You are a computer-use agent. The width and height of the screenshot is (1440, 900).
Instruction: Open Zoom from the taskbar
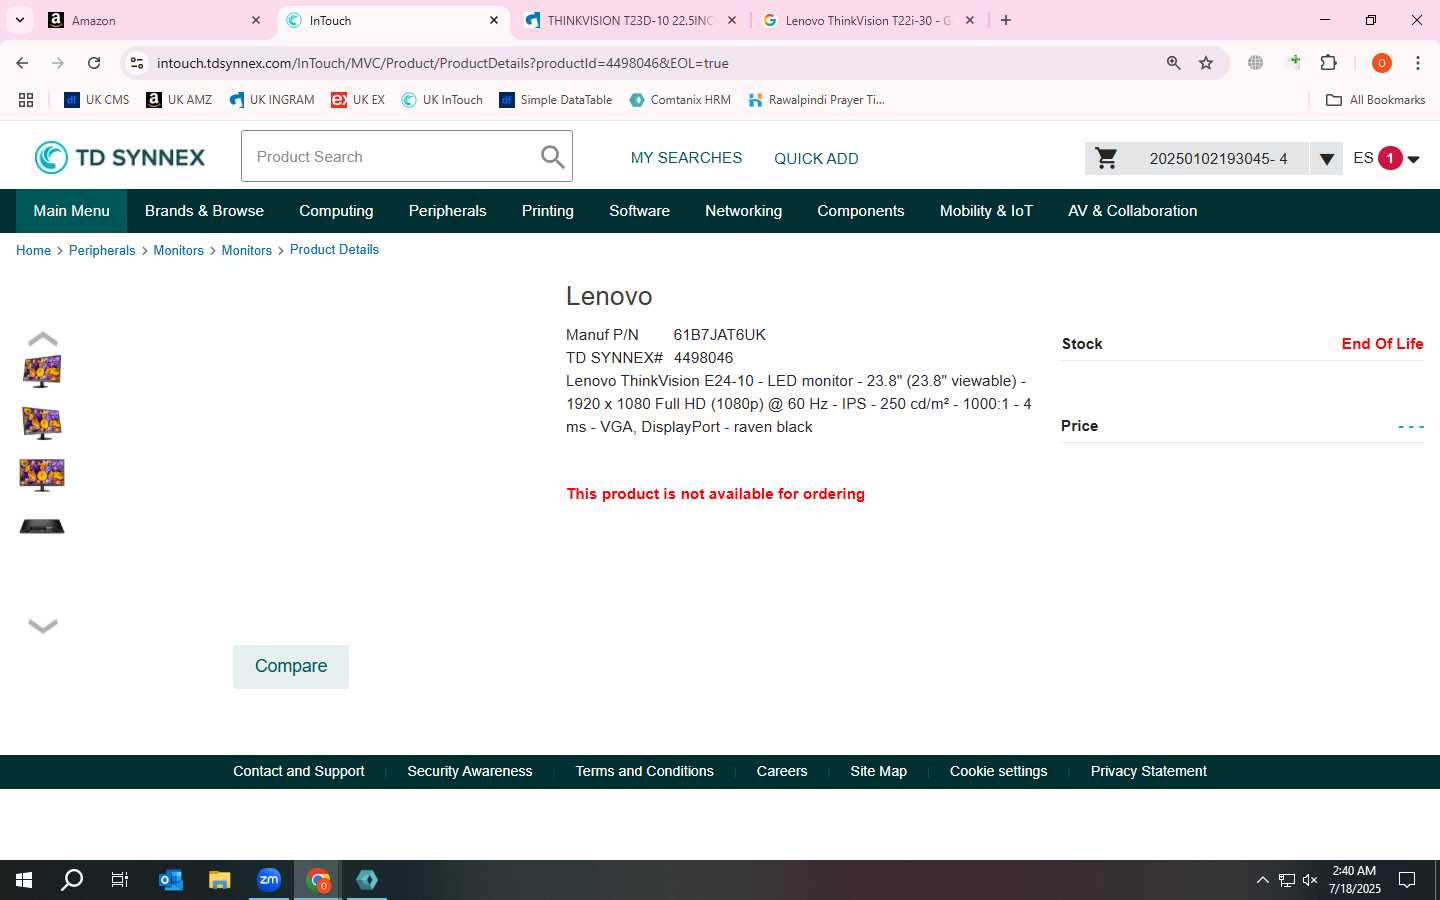(x=268, y=880)
